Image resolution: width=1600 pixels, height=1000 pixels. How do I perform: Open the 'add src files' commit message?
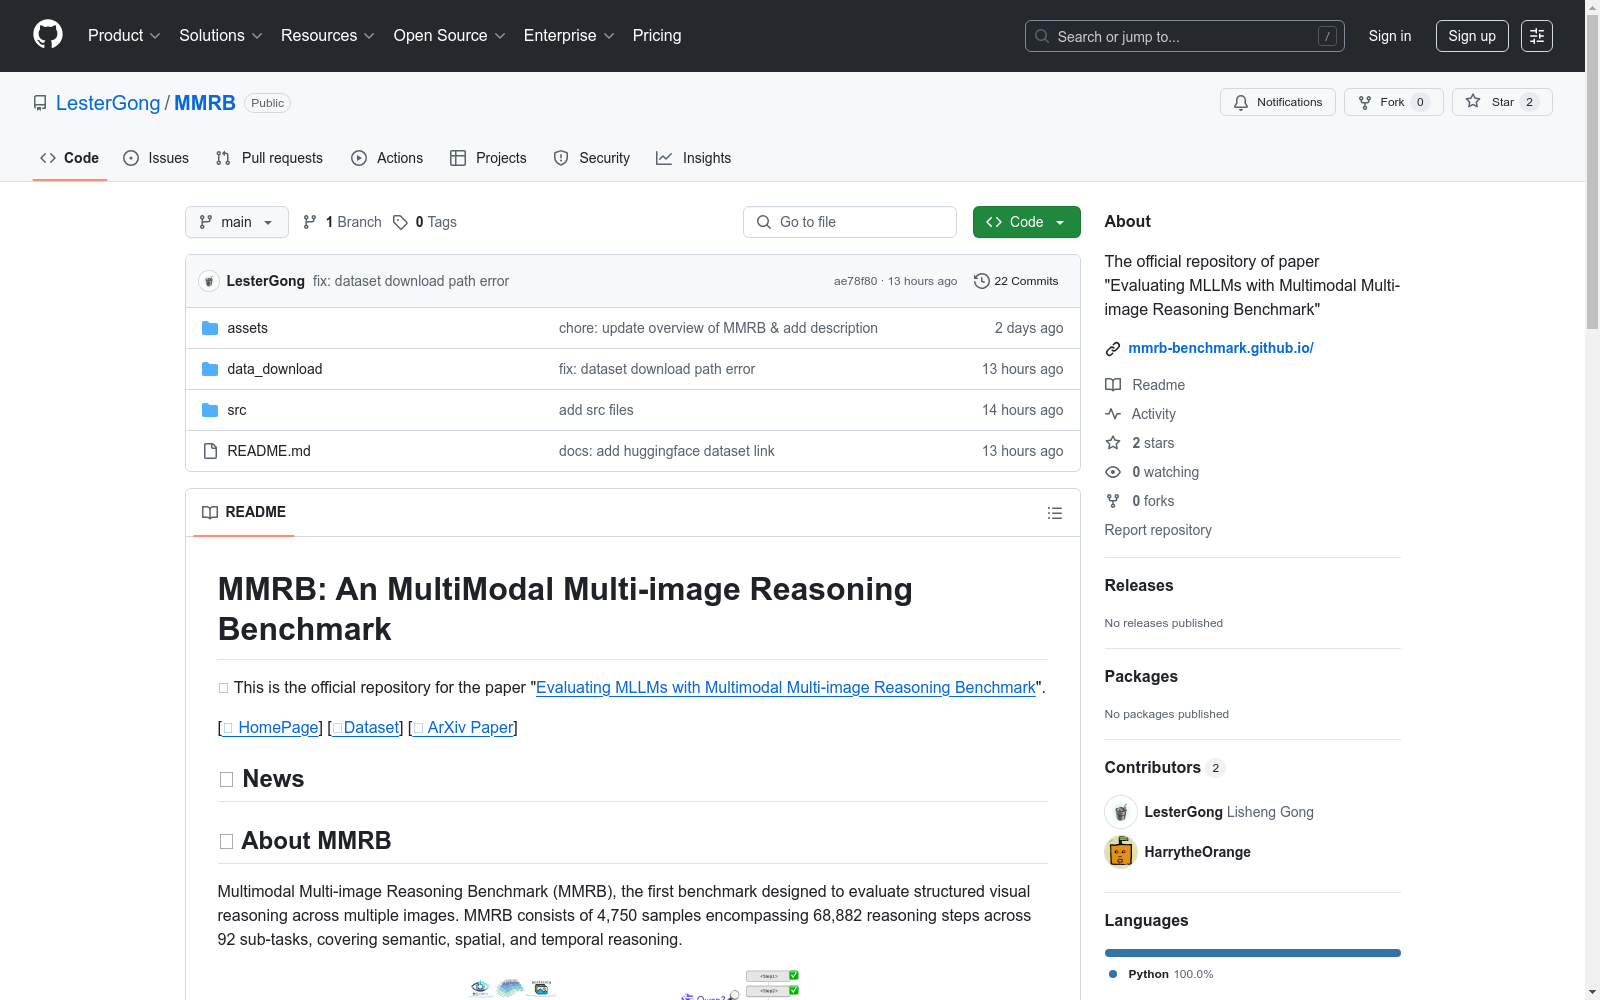596,410
